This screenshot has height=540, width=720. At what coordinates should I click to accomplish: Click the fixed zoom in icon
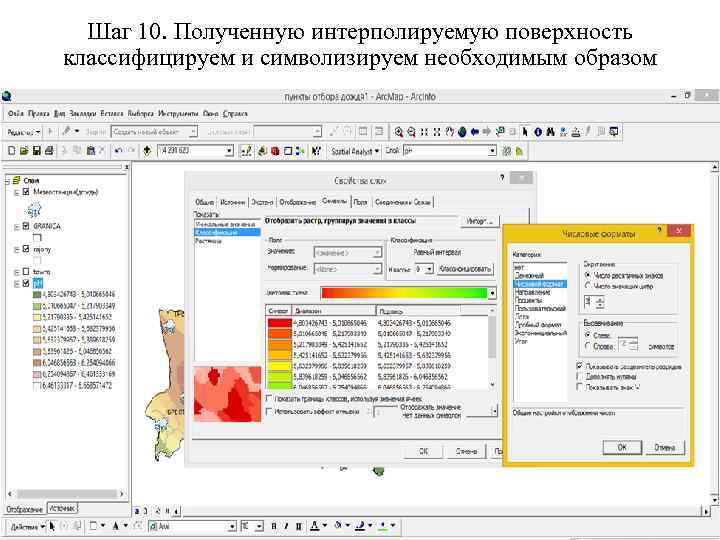[x=424, y=132]
